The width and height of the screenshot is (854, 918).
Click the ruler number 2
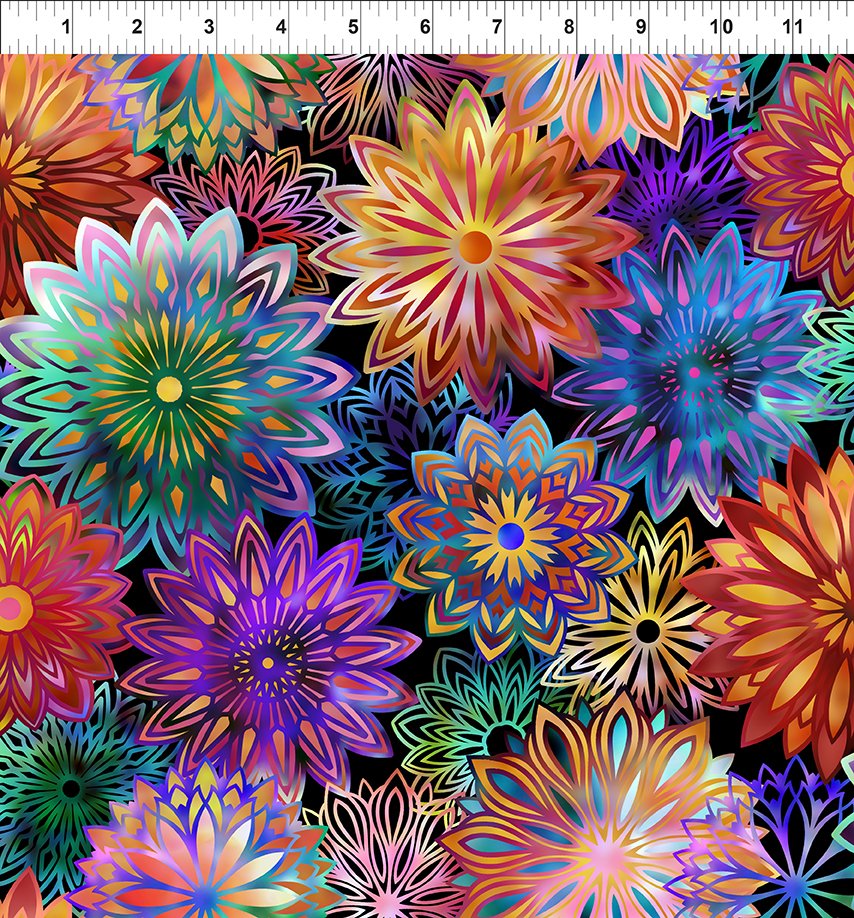[x=137, y=26]
